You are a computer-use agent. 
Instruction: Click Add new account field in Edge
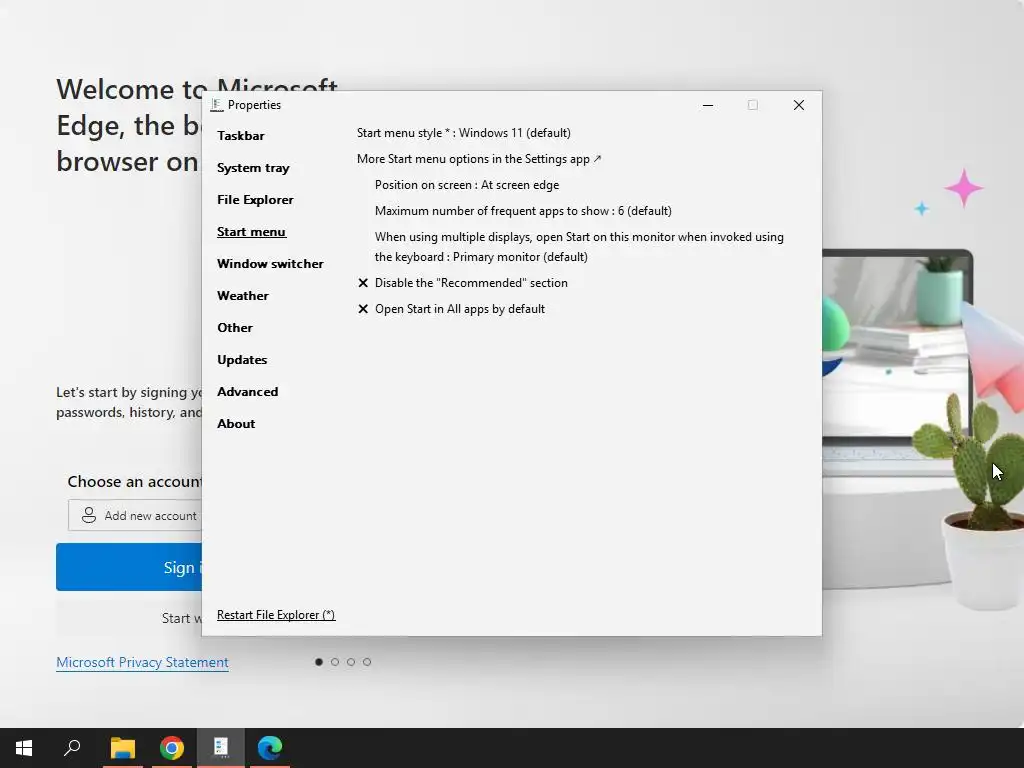click(x=135, y=515)
